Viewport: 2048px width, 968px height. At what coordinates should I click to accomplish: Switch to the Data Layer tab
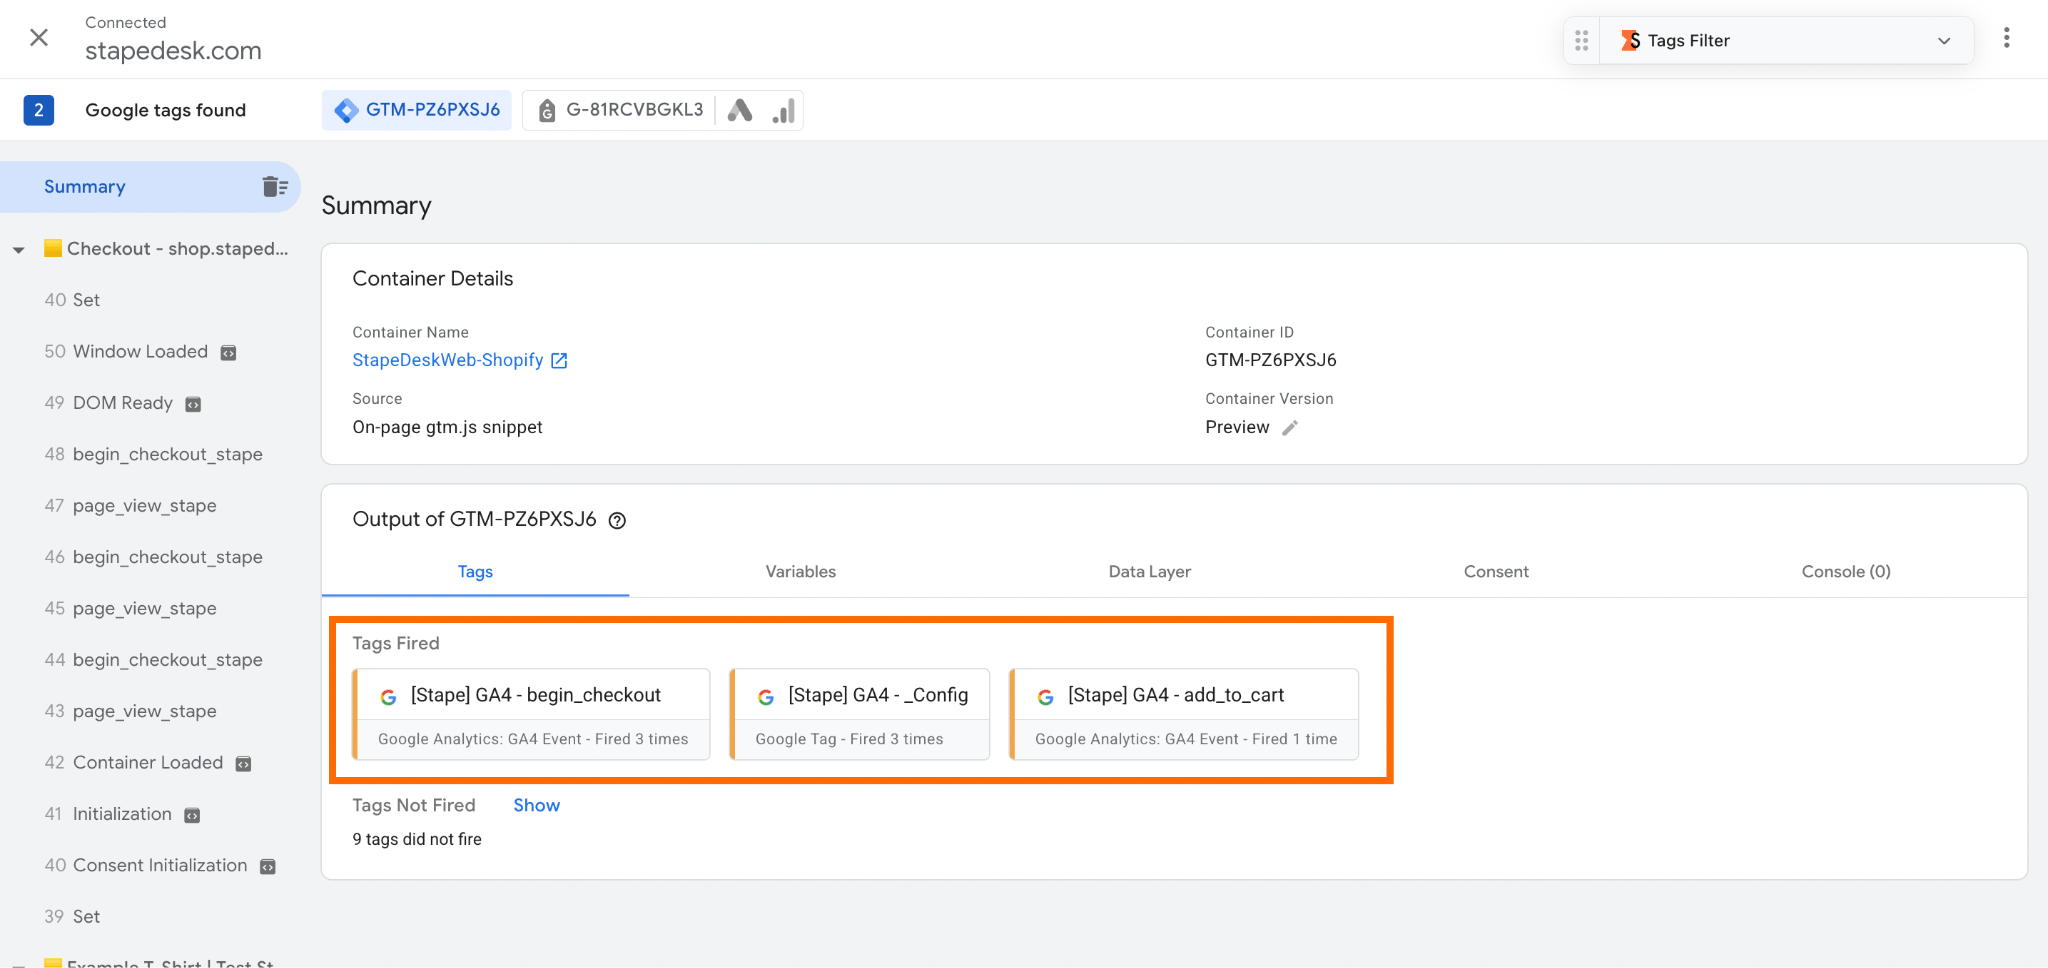point(1149,572)
